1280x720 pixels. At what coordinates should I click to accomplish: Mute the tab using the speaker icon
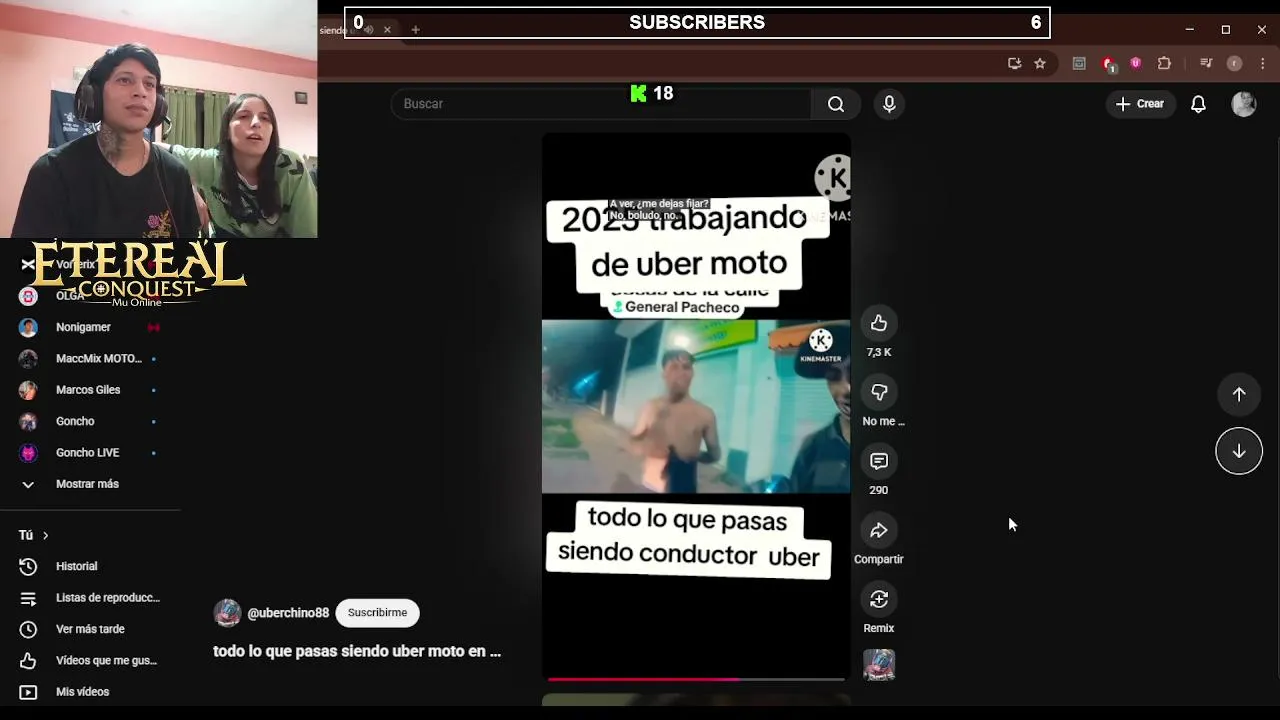pos(368,30)
